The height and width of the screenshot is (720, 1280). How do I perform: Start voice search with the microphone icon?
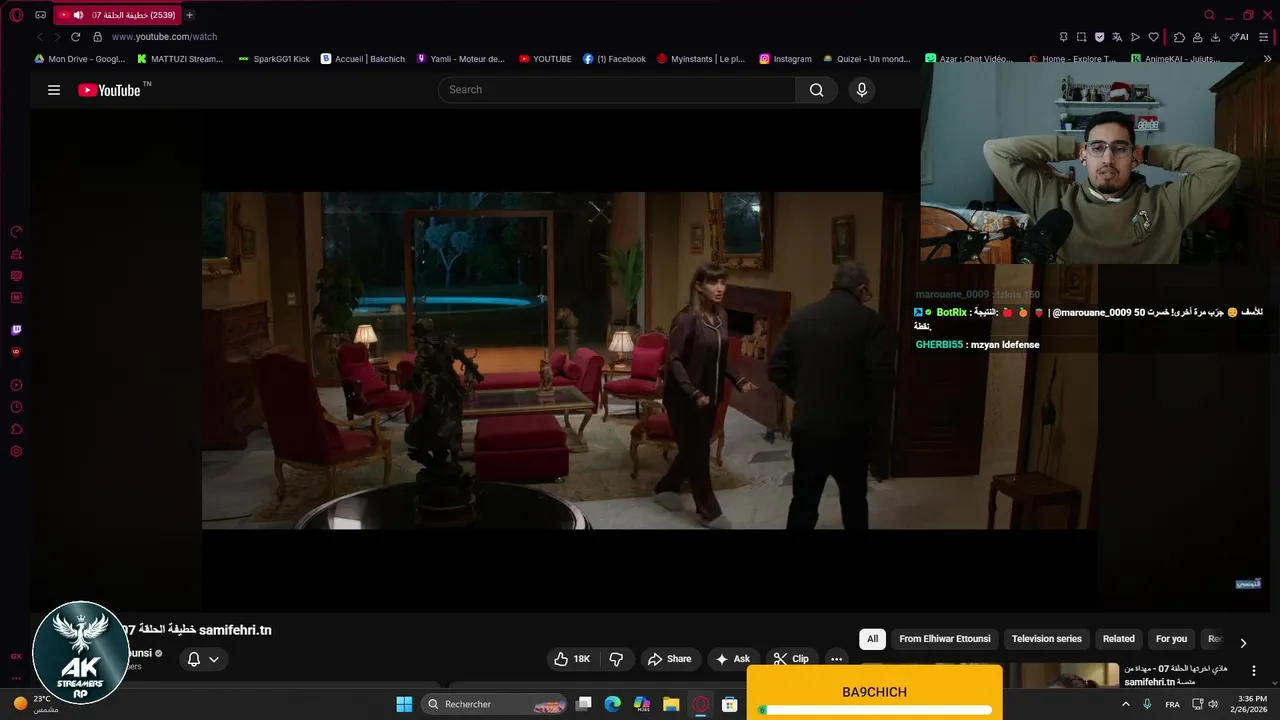[862, 90]
